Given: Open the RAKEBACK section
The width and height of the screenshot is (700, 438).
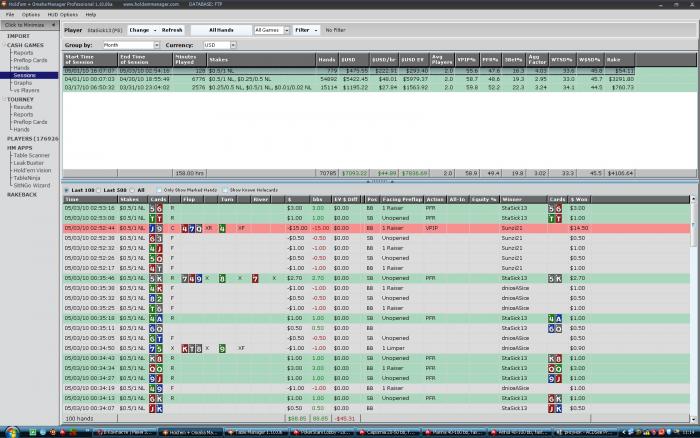Looking at the screenshot, I should coord(22,195).
